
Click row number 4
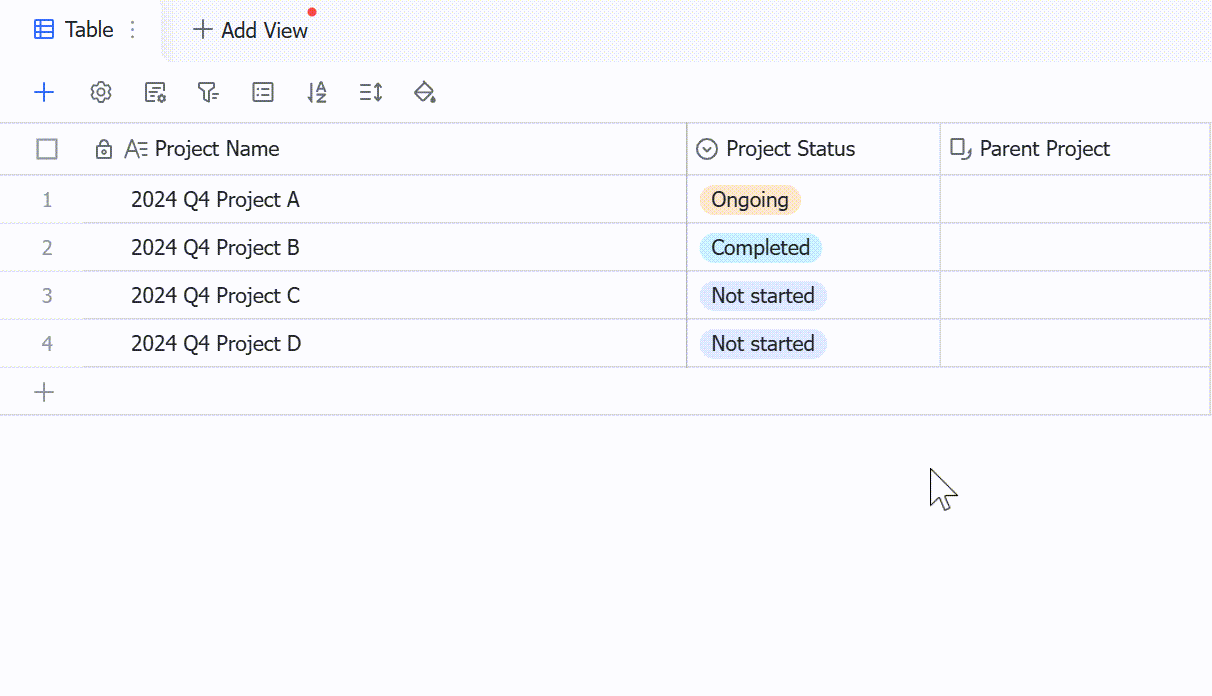[x=47, y=344]
